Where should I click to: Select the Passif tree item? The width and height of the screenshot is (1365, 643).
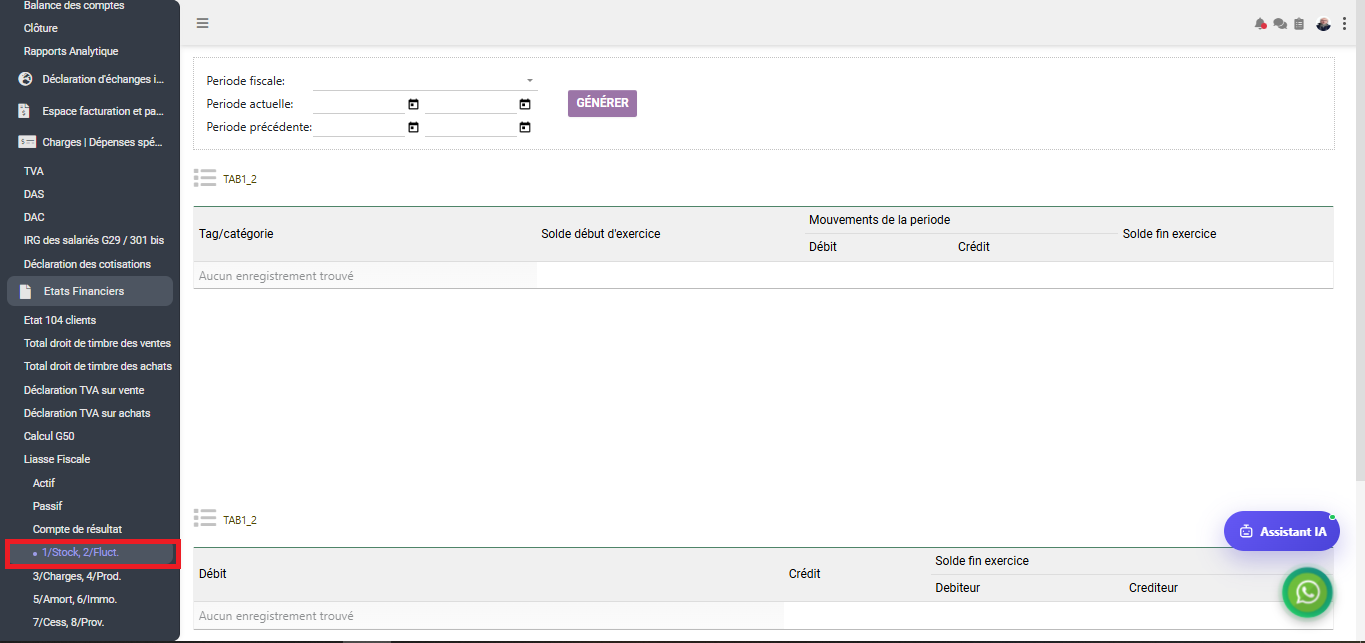(x=47, y=506)
